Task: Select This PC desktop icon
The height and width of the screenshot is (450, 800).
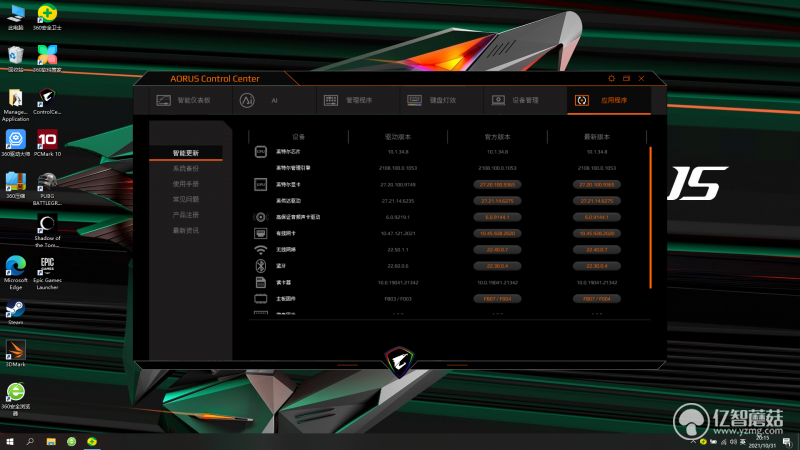Action: [x=16, y=17]
